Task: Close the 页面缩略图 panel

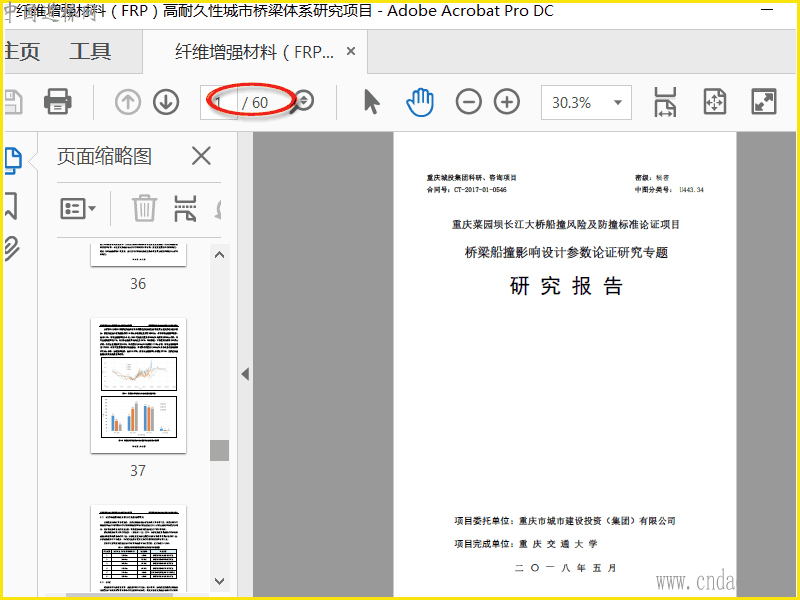Action: point(201,156)
